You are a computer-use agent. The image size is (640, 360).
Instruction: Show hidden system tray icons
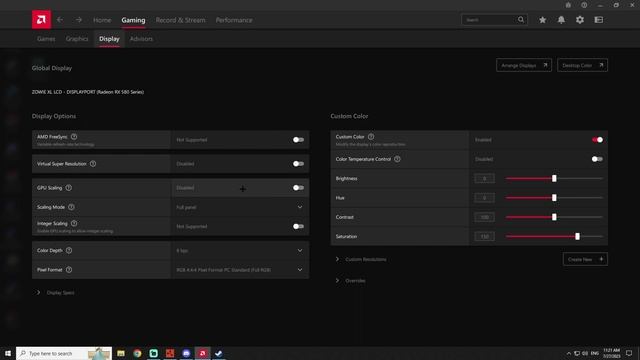[569, 353]
